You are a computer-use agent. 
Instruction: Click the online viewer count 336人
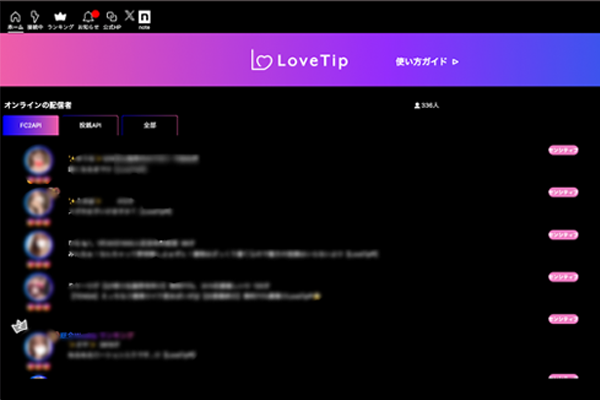(427, 105)
